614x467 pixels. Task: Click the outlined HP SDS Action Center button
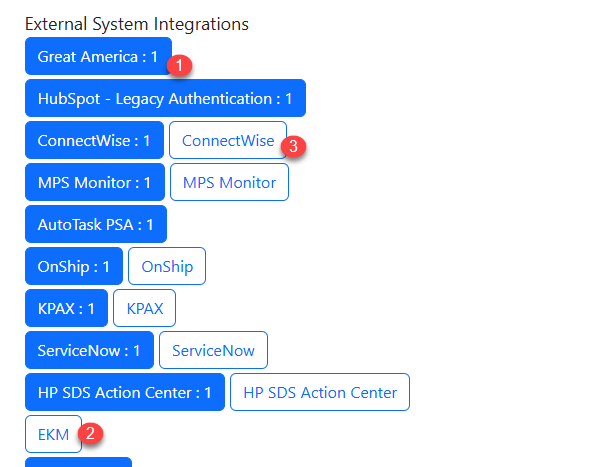click(x=320, y=392)
